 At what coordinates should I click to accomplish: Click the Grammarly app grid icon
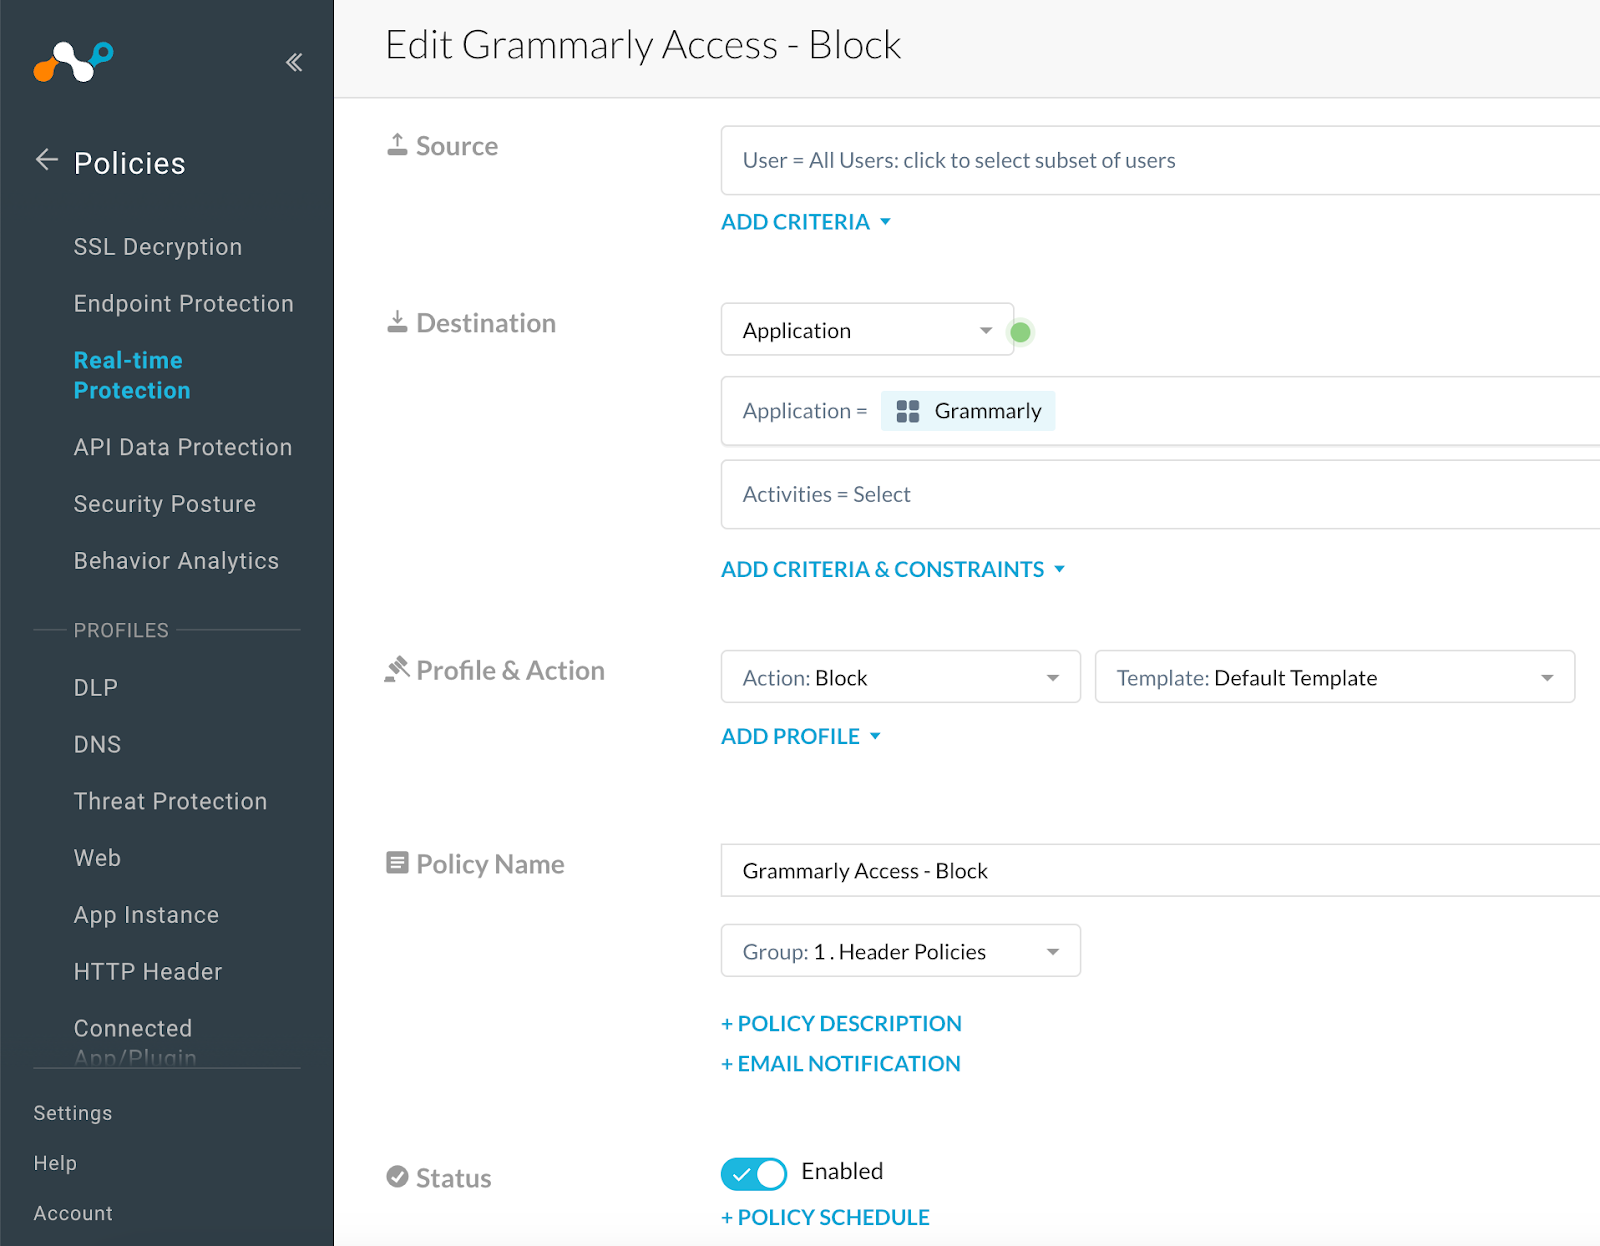click(908, 411)
